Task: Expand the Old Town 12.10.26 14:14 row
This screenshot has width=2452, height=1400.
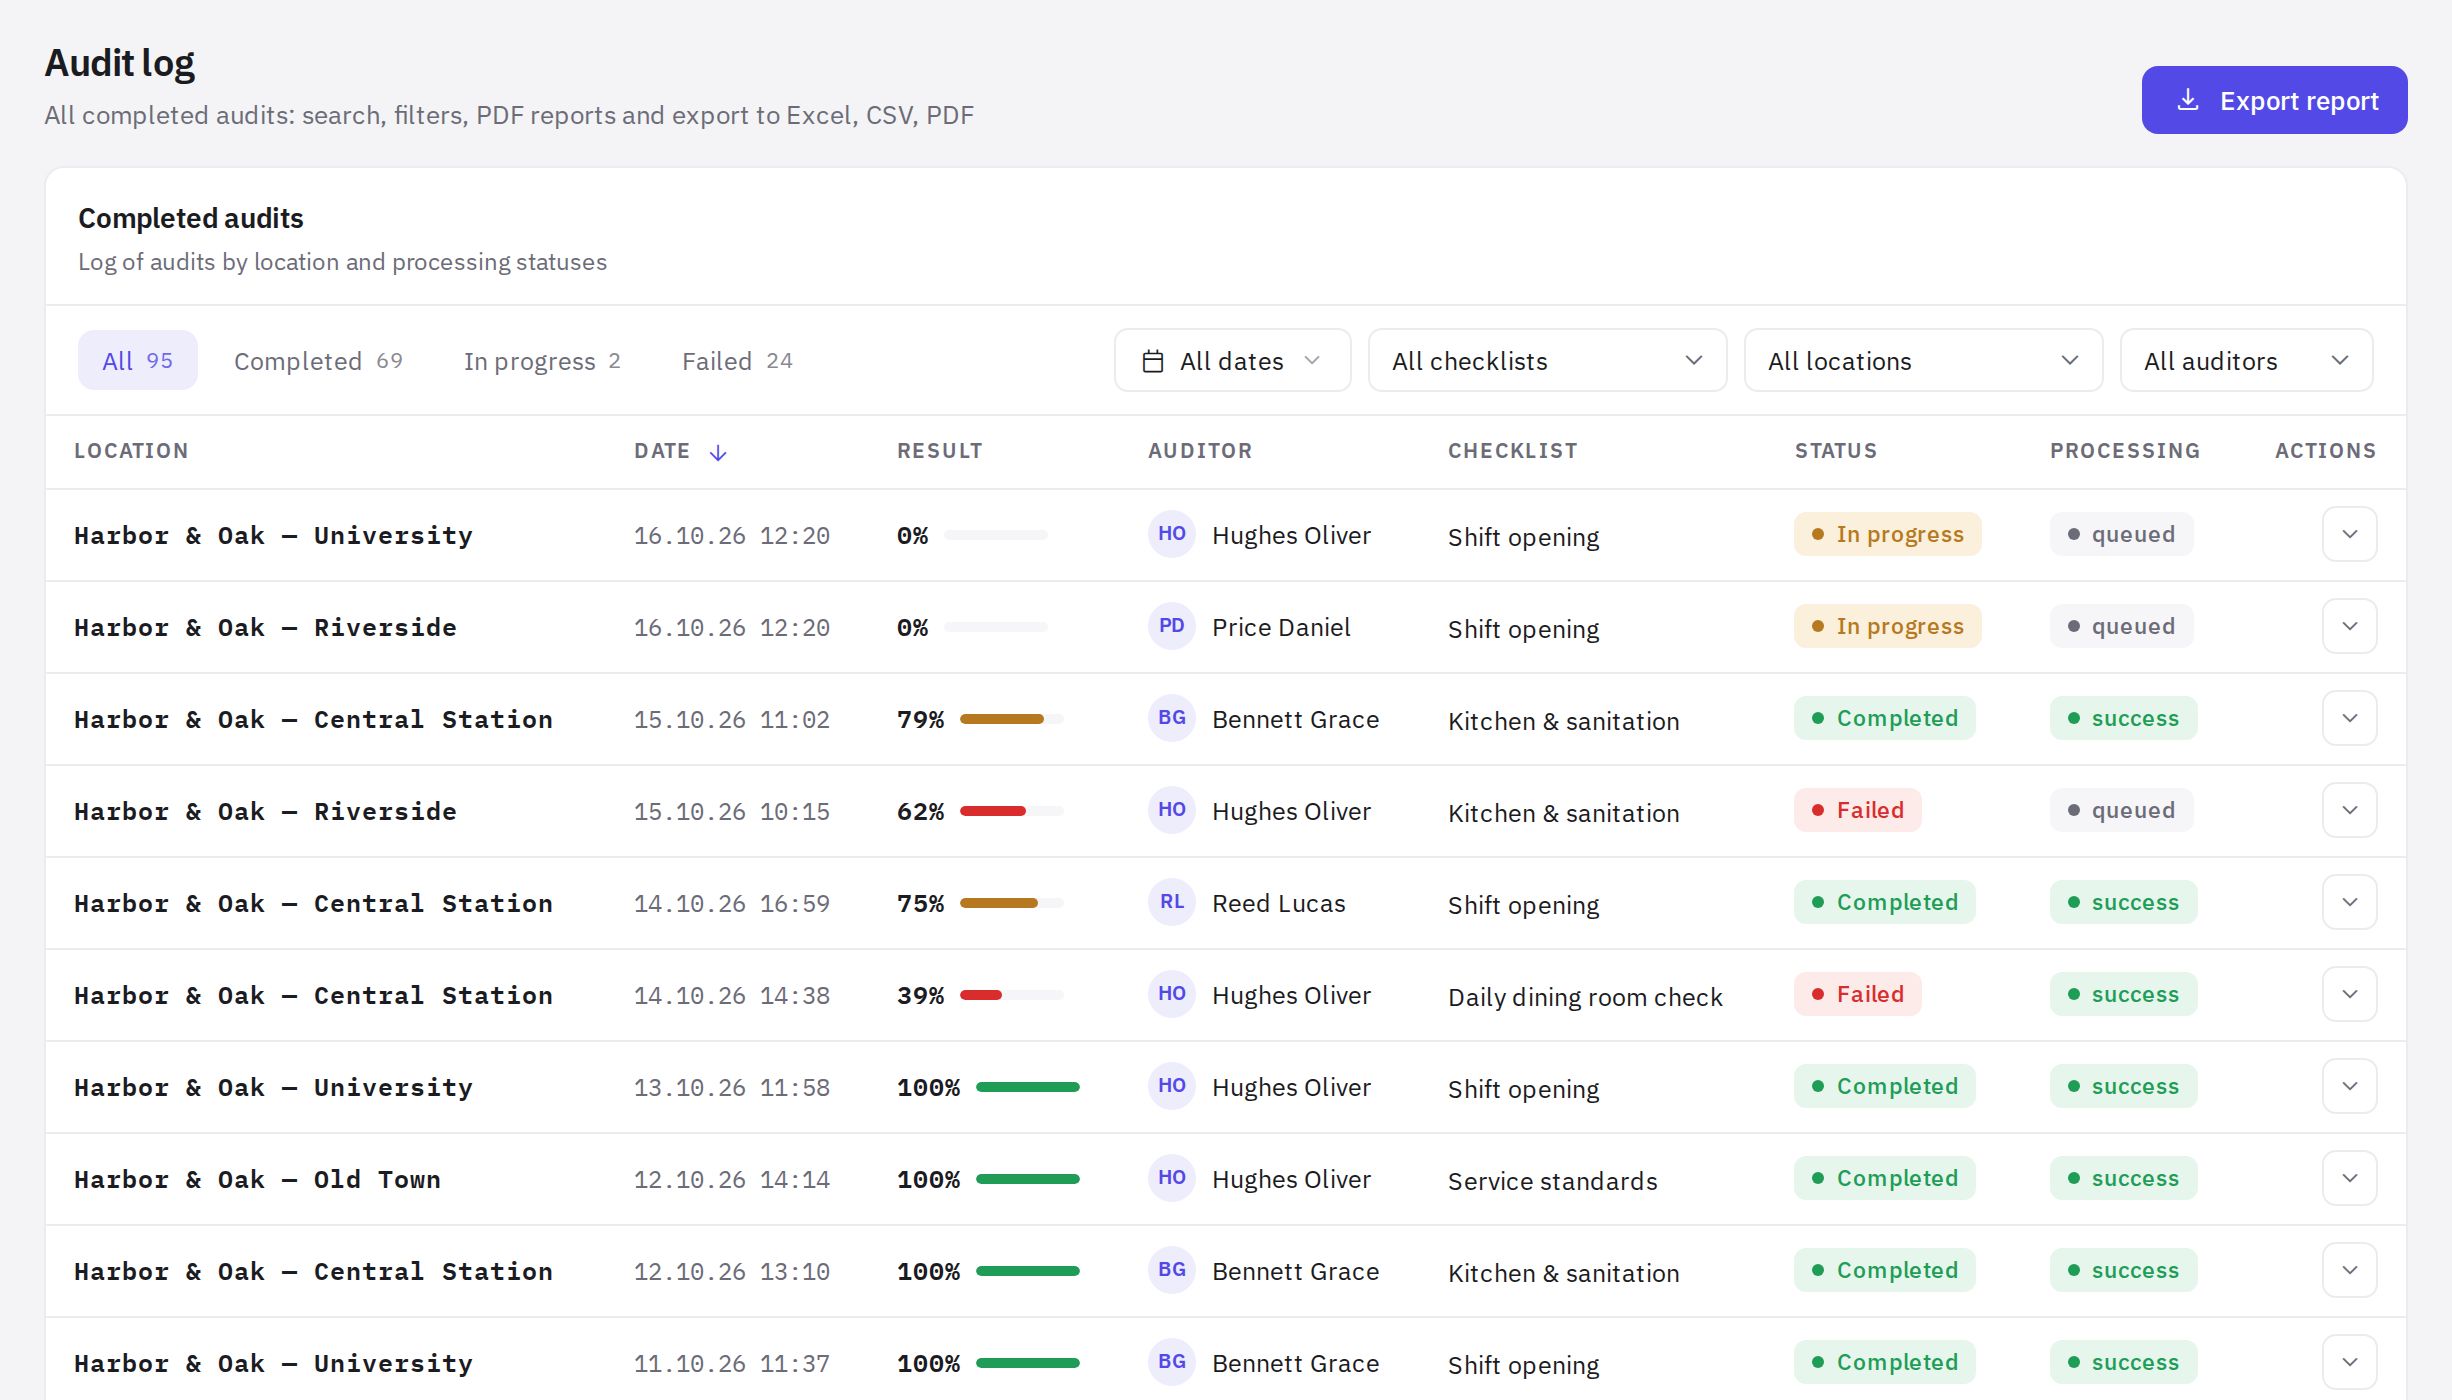Action: point(2349,1178)
